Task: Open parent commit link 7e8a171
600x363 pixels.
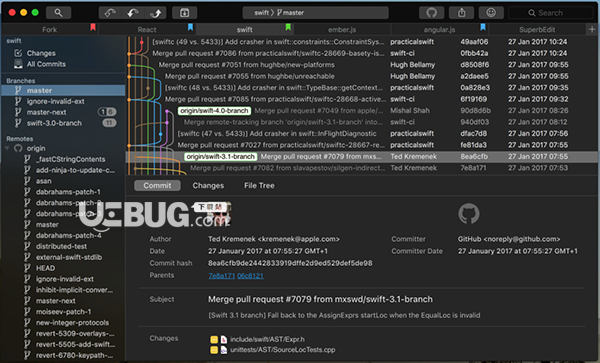Action: coord(222,275)
